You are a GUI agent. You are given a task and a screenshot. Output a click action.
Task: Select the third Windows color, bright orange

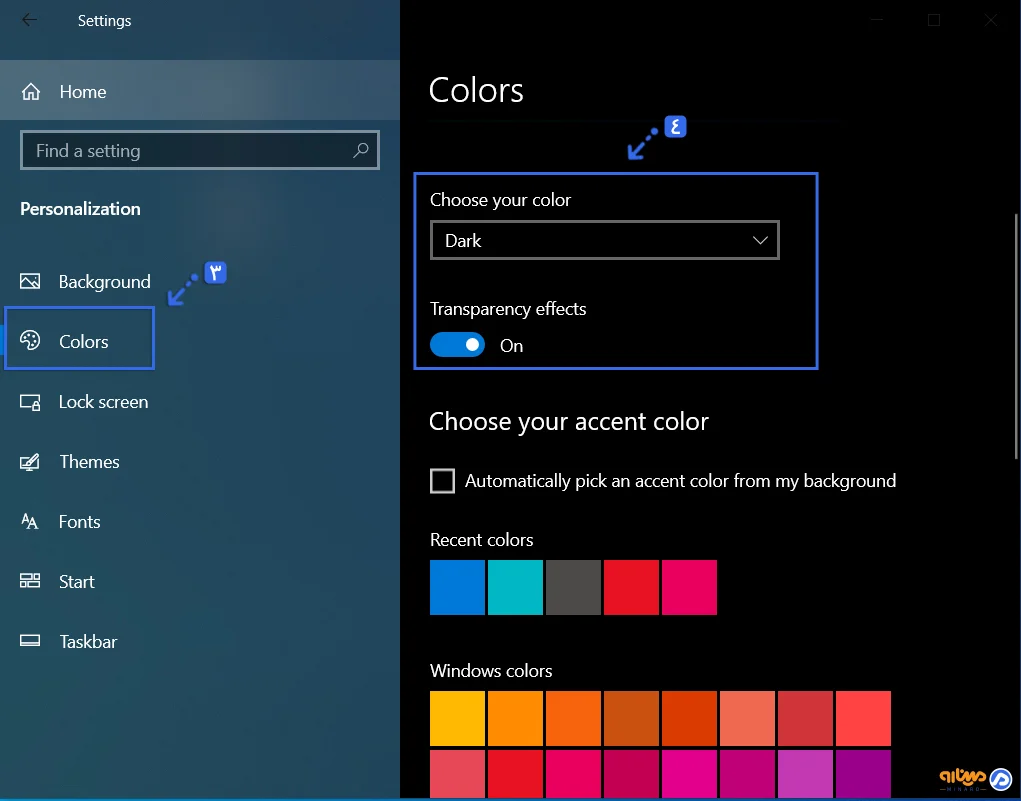coord(573,718)
